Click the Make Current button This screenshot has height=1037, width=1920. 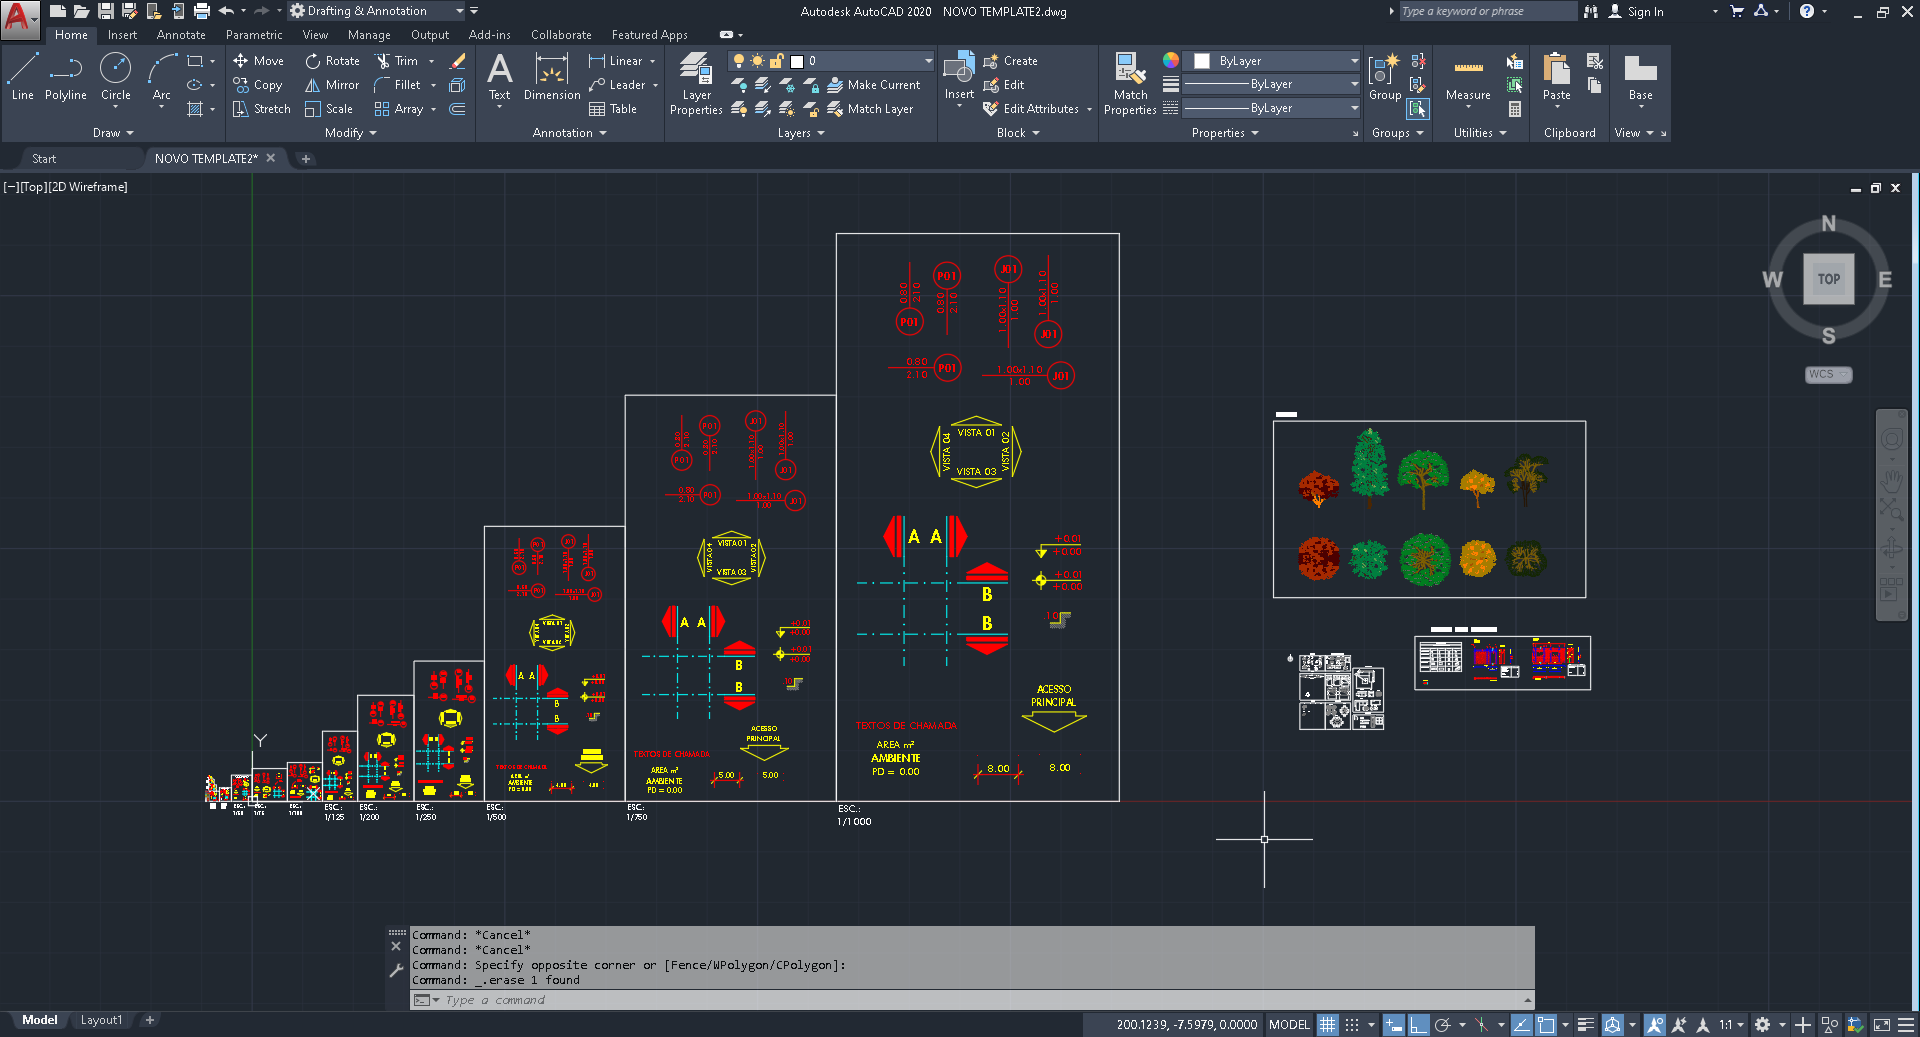[x=876, y=85]
